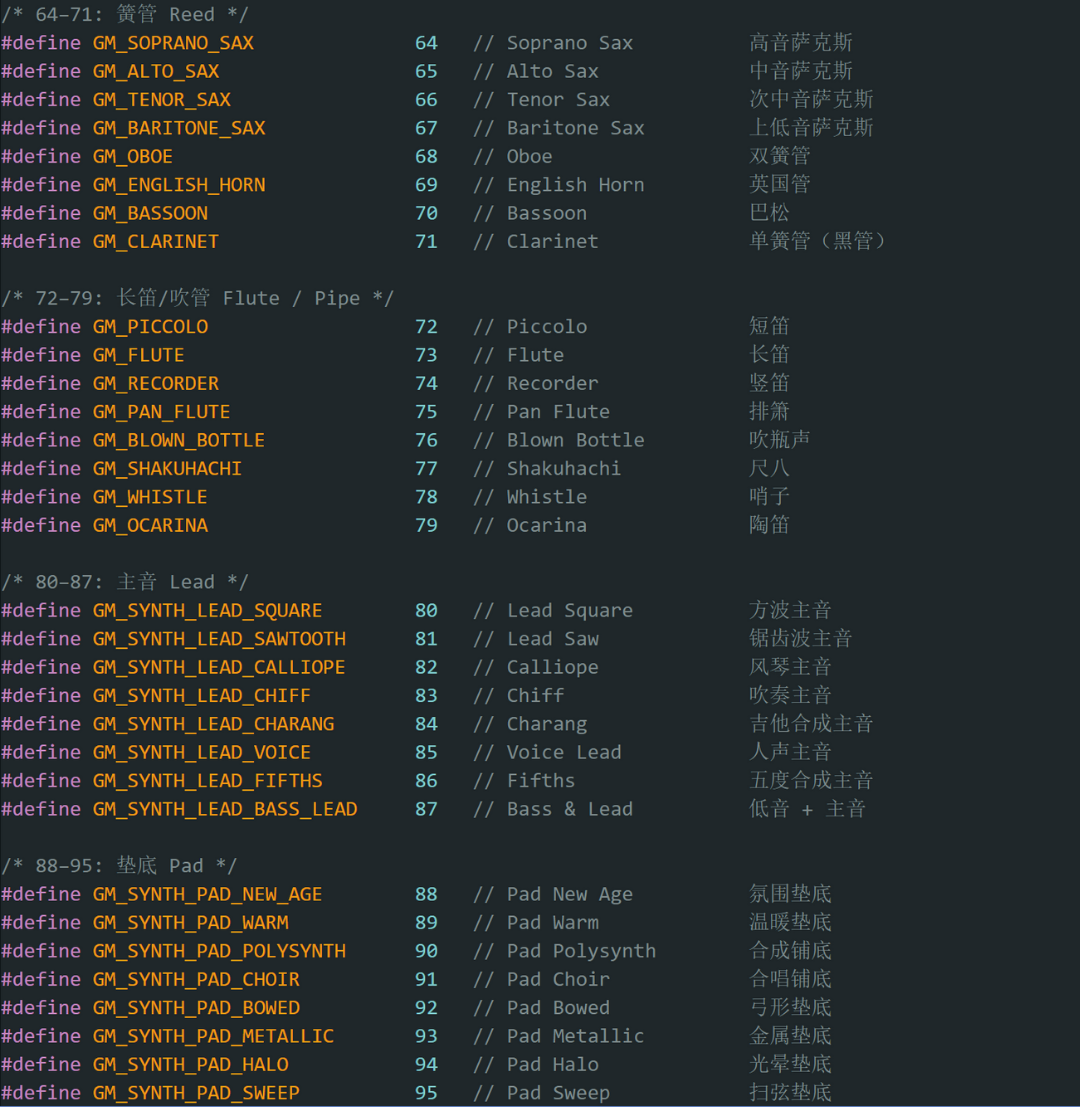Viewport: 1080px width, 1107px height.
Task: Place cursor on GM_SYNTH_PAD_NEW_AGE
Action: pyautogui.click(x=207, y=895)
